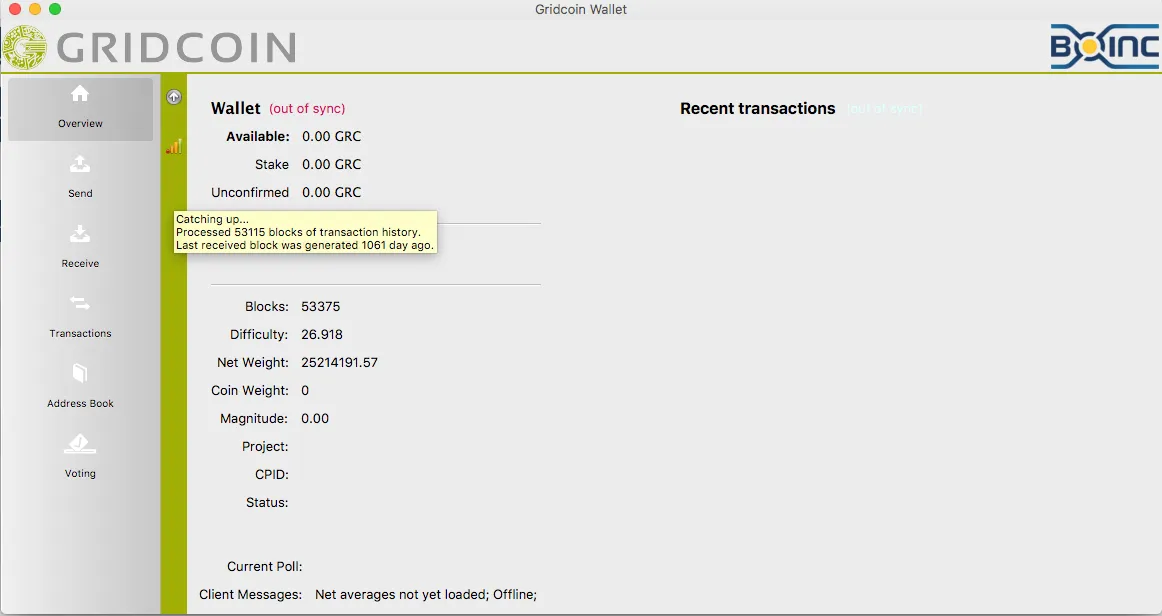Open the Voting section
The width and height of the screenshot is (1162, 616).
pyautogui.click(x=80, y=458)
